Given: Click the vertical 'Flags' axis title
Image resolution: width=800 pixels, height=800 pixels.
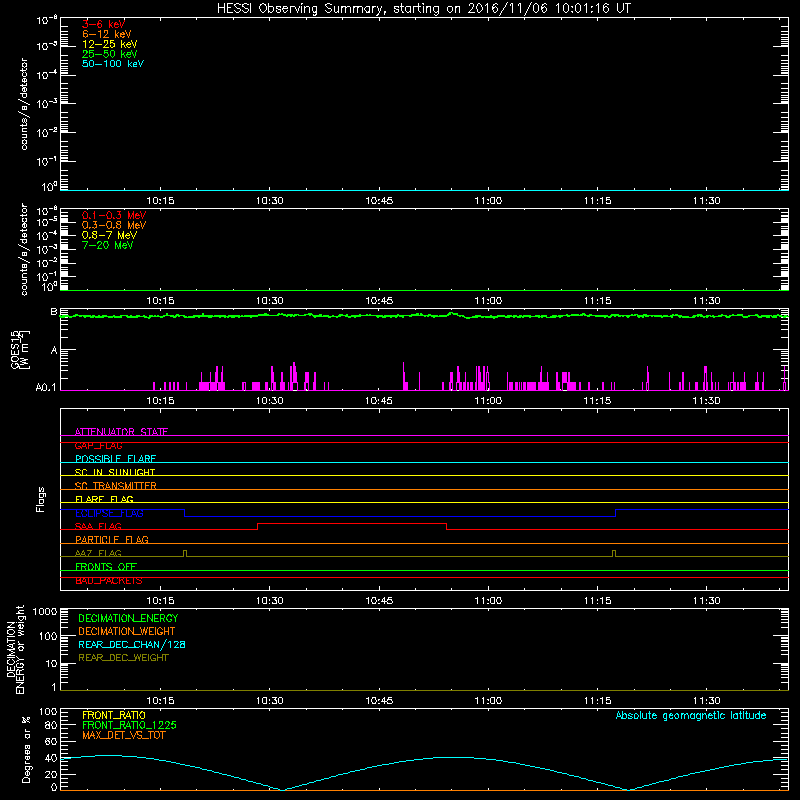Looking at the screenshot, I should pos(41,499).
